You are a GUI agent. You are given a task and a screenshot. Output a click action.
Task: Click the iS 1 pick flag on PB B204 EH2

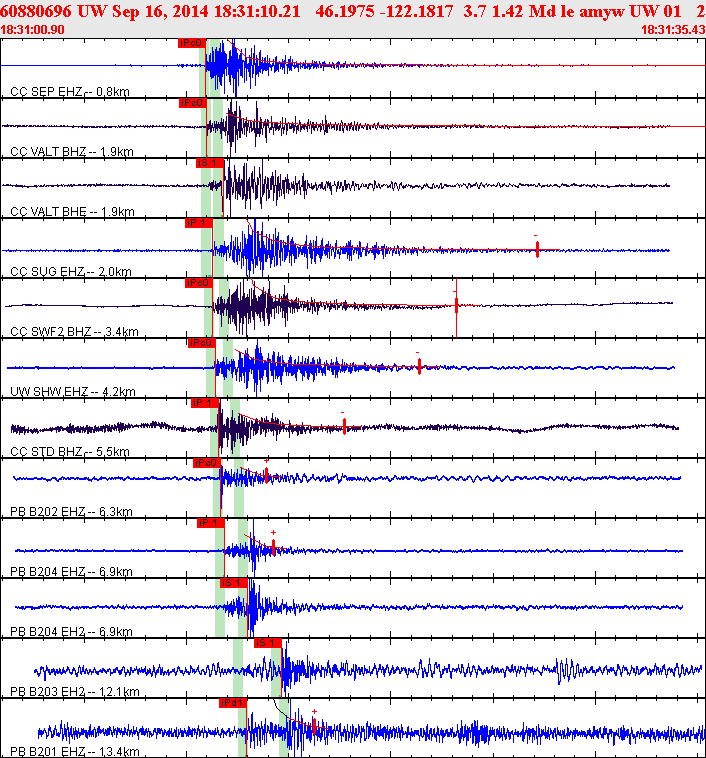click(234, 583)
